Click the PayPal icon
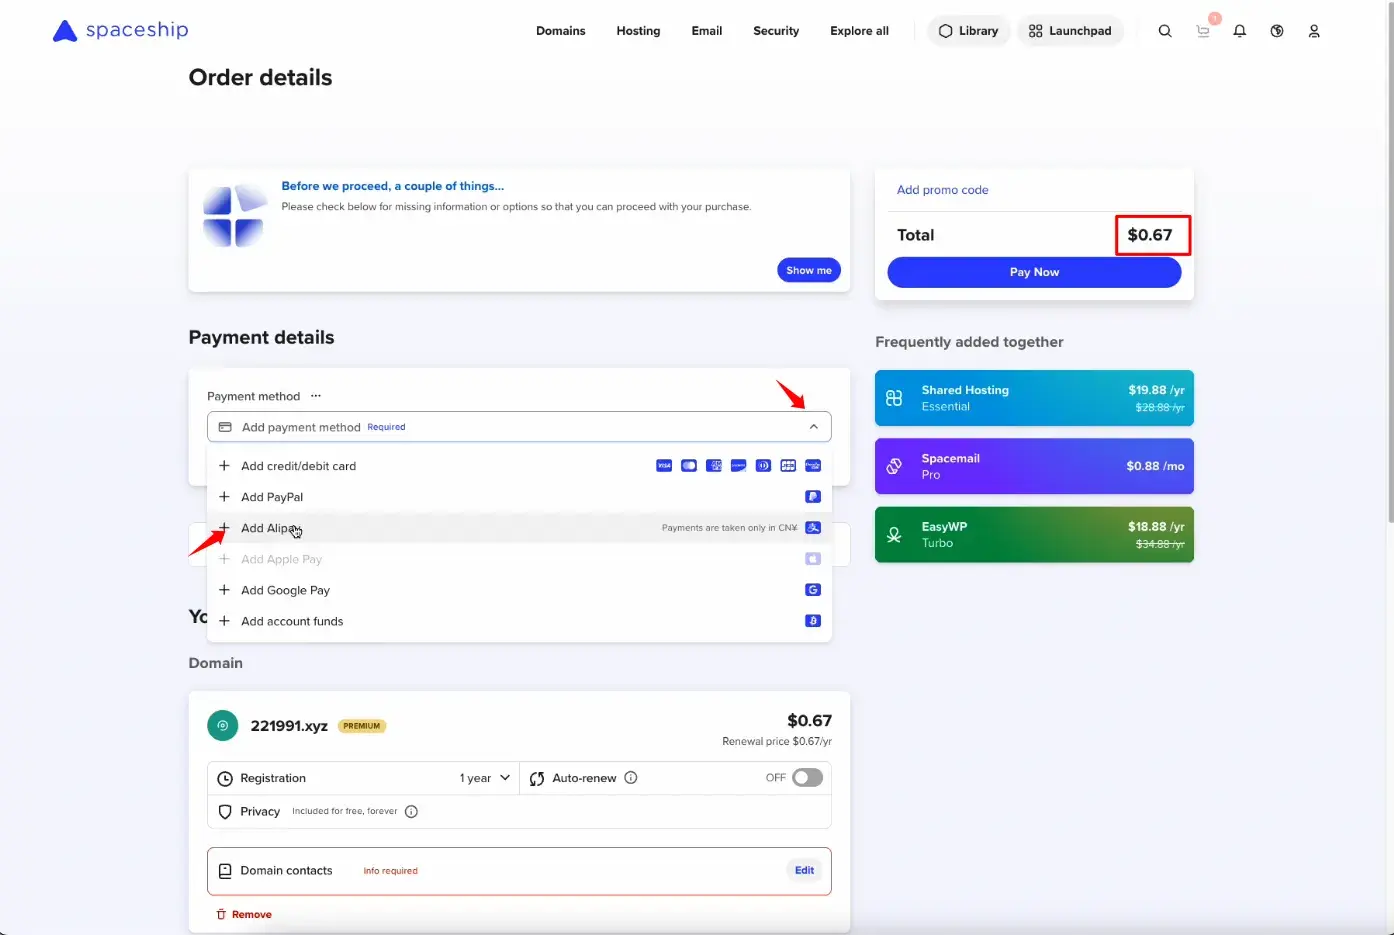This screenshot has height=935, width=1394. [x=813, y=497]
